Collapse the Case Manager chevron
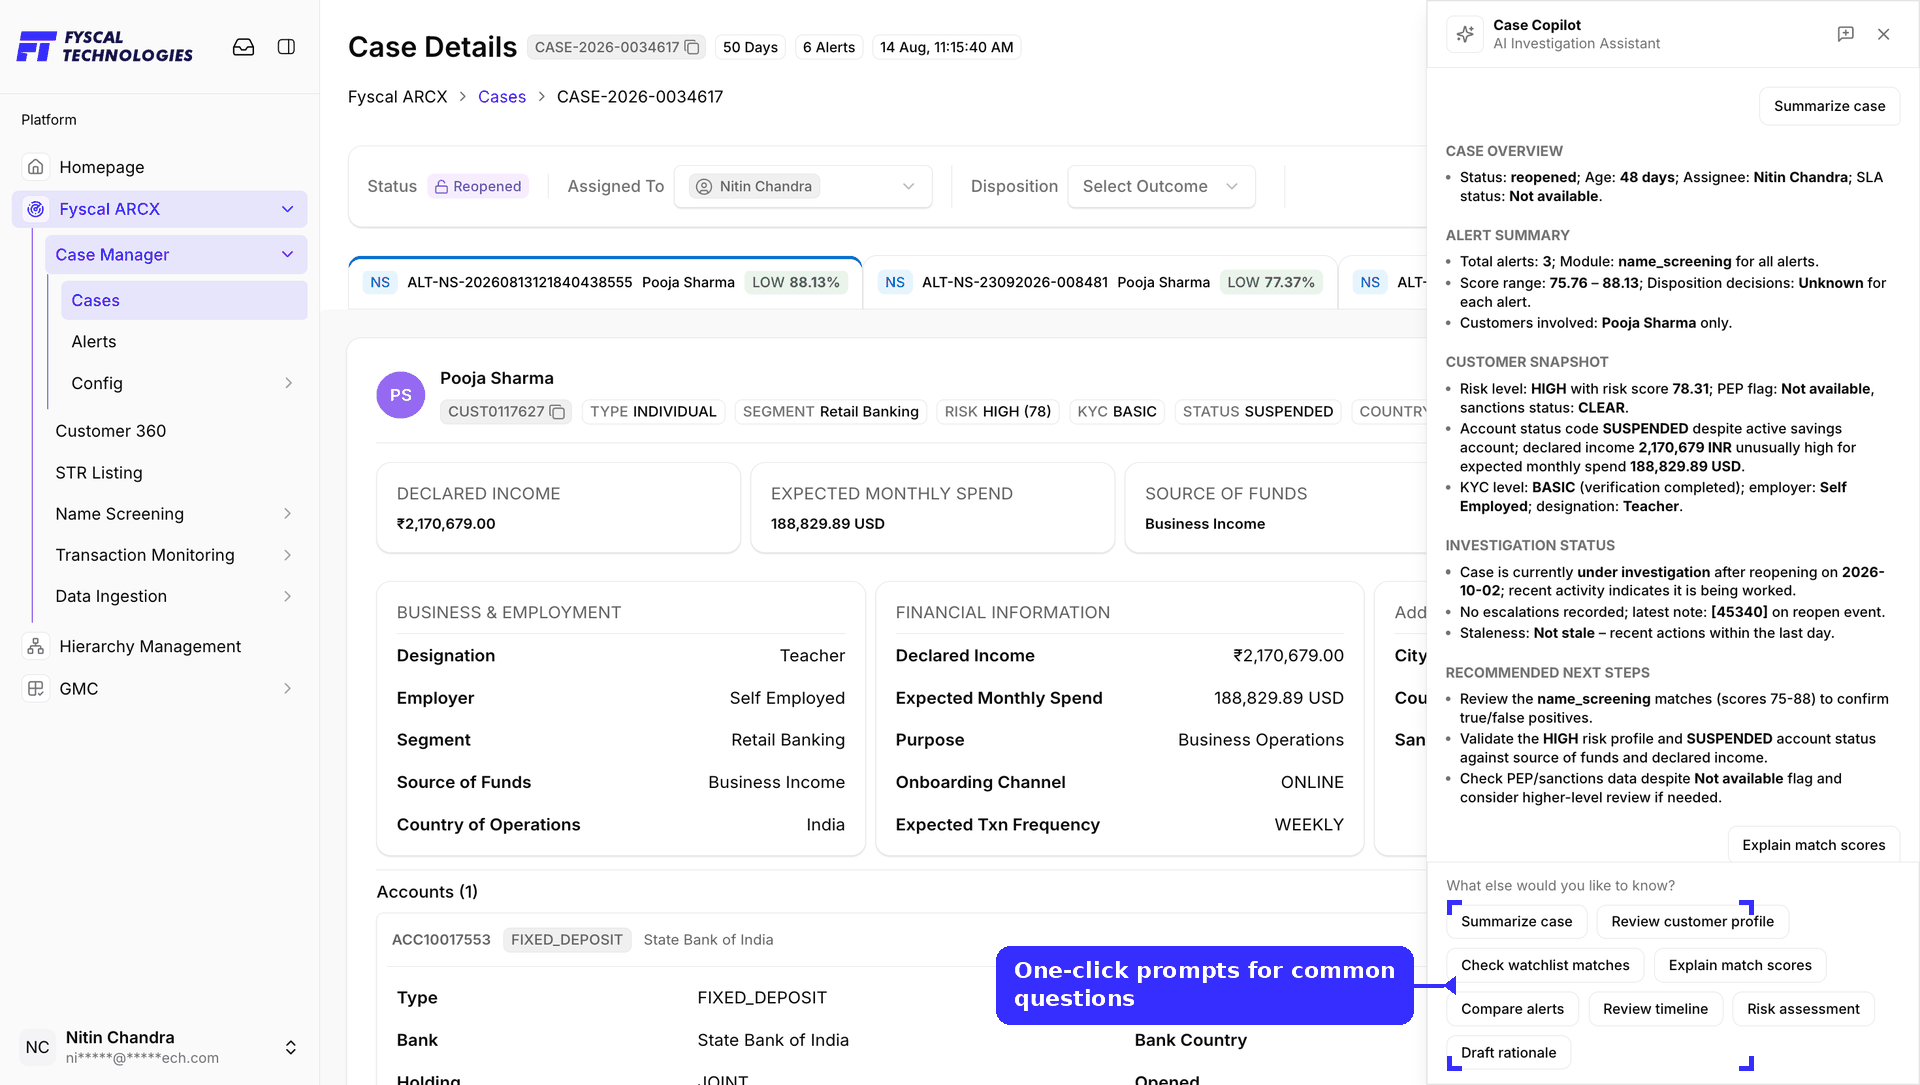Image resolution: width=1920 pixels, height=1085 pixels. (288, 255)
